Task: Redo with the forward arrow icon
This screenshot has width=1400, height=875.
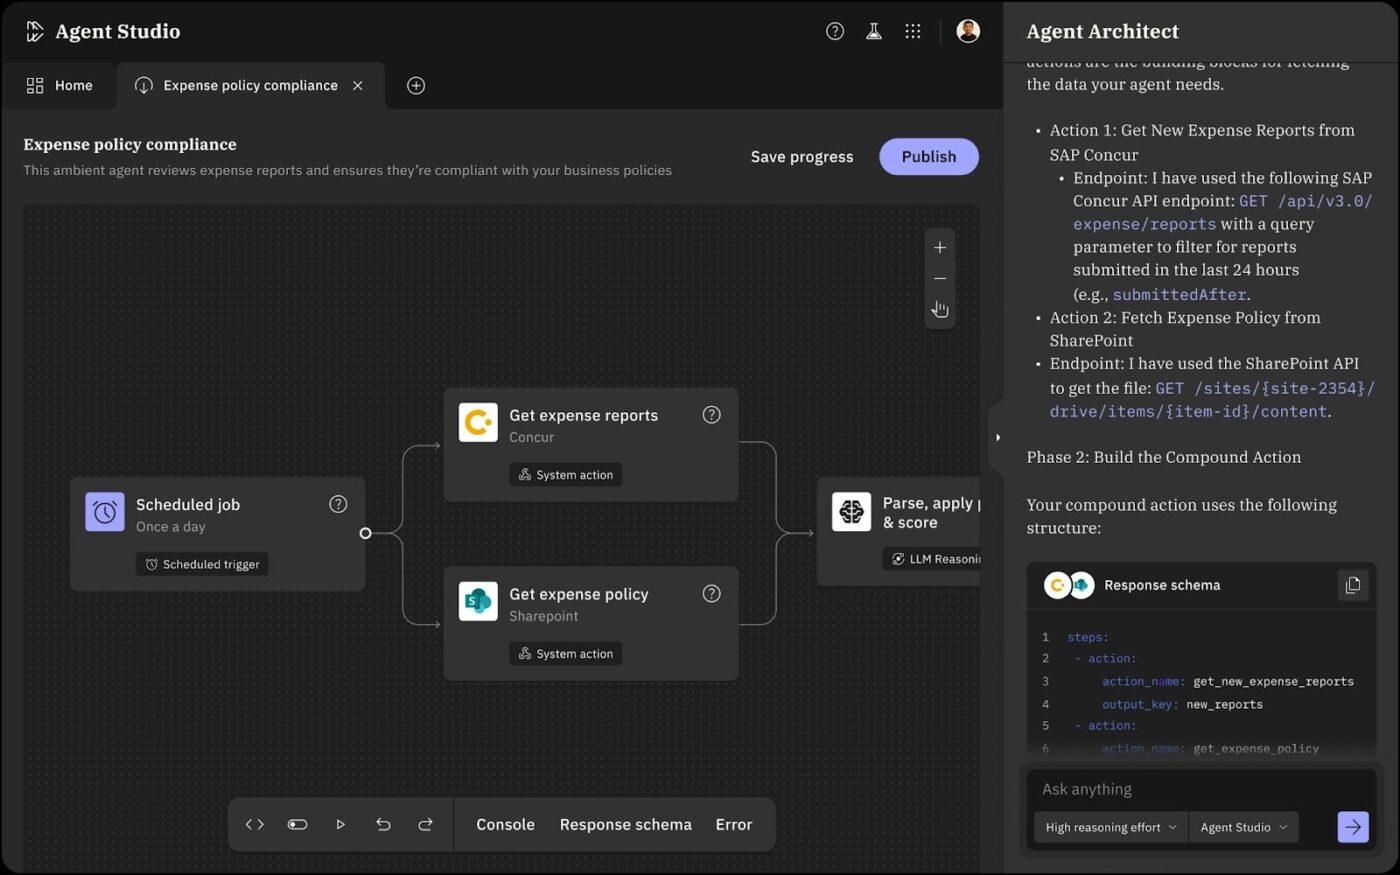Action: (x=425, y=824)
